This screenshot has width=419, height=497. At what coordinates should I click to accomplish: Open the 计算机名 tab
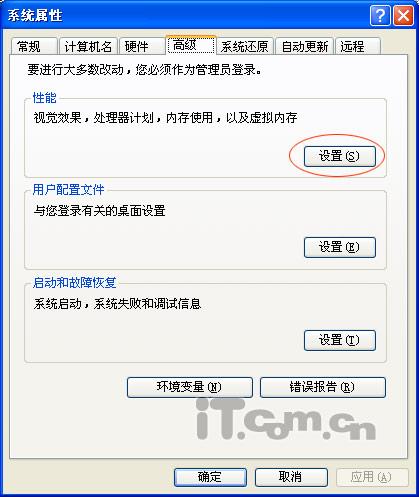88,46
